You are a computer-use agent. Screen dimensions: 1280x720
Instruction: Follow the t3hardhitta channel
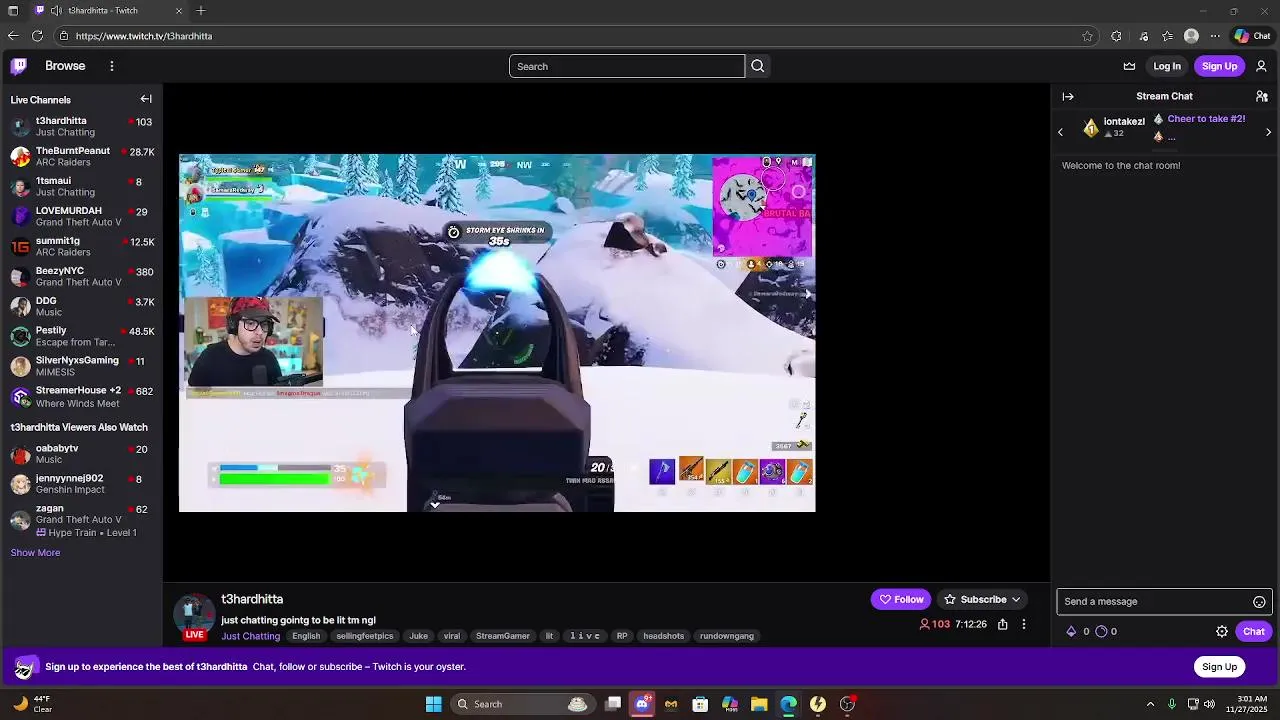(901, 599)
